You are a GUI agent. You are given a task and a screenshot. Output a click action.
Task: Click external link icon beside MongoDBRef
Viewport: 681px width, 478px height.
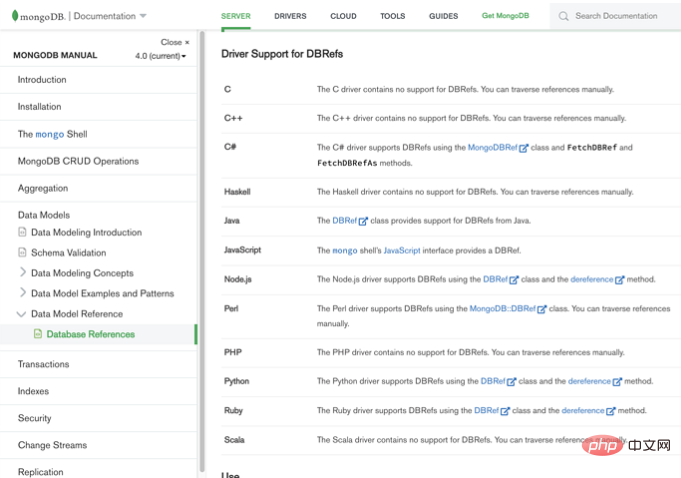pos(524,148)
